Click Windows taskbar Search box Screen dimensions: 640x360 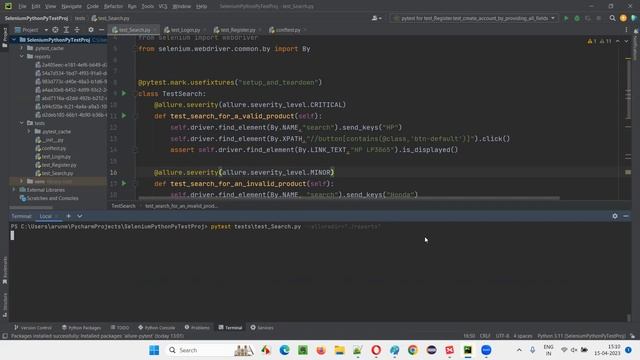211,350
